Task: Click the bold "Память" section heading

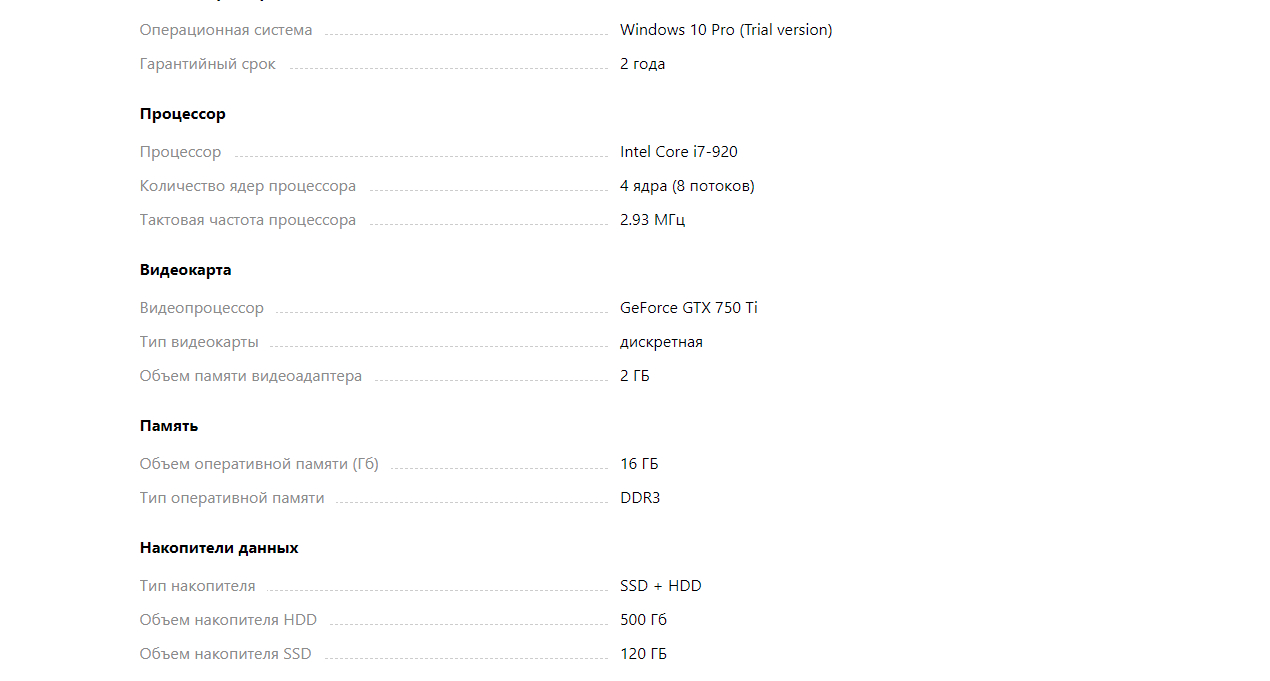Action: pos(169,426)
